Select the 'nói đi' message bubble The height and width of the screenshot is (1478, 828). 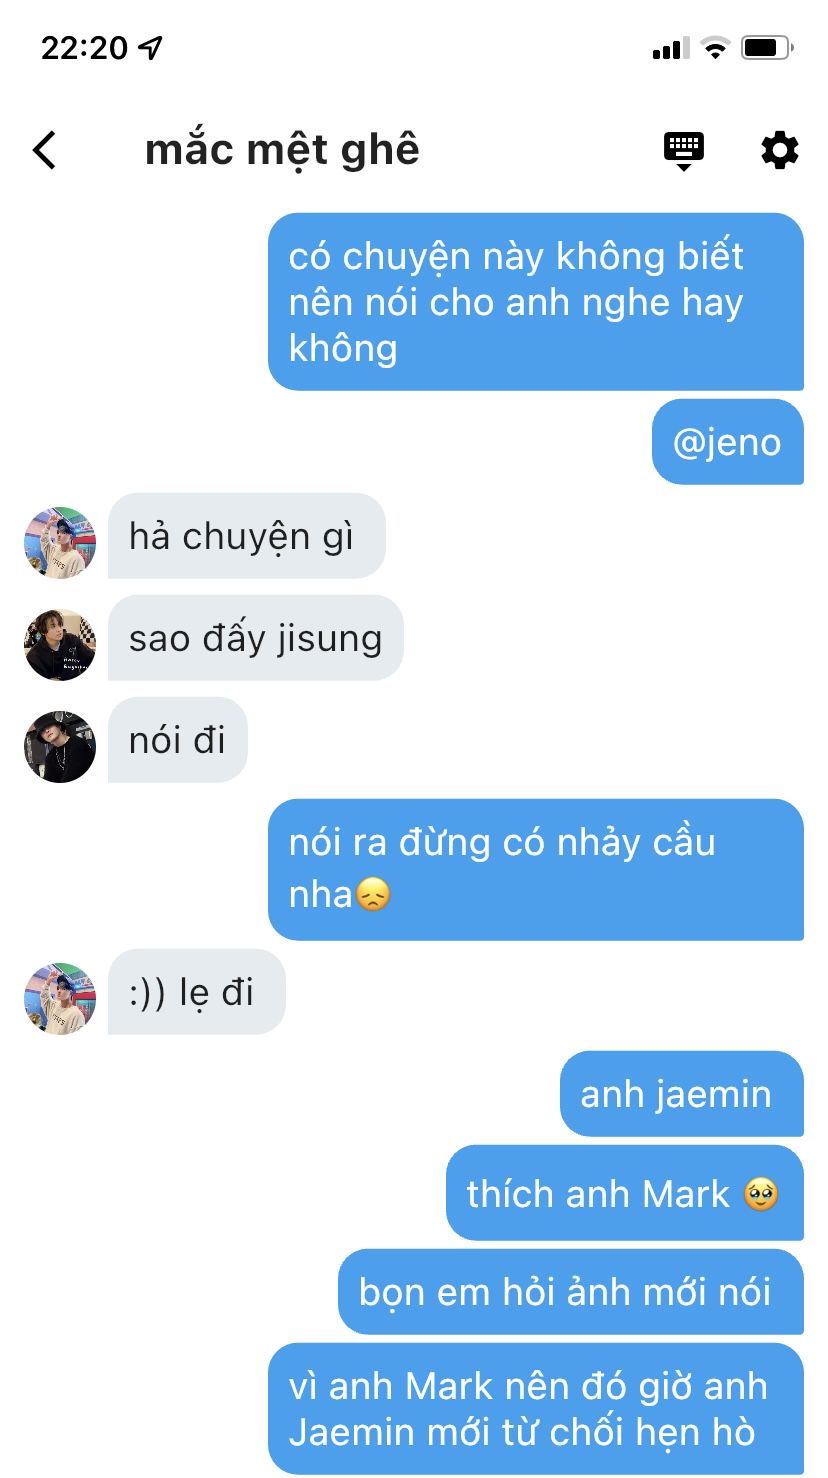pos(178,740)
